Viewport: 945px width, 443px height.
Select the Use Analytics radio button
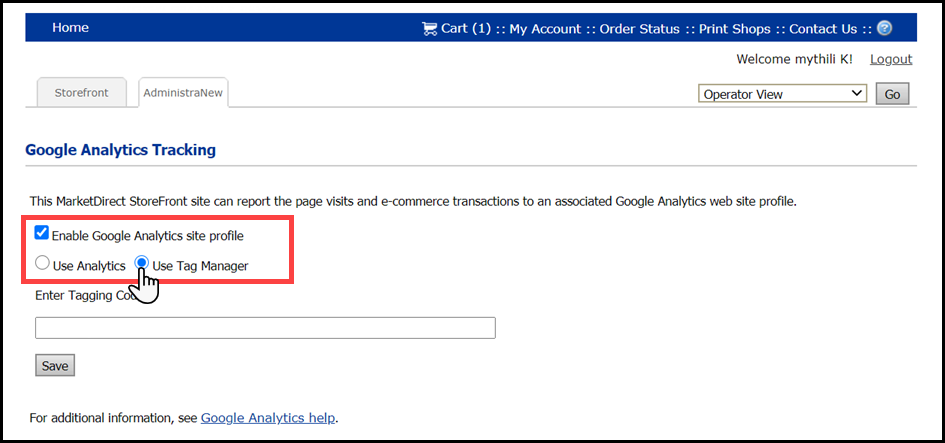click(42, 265)
